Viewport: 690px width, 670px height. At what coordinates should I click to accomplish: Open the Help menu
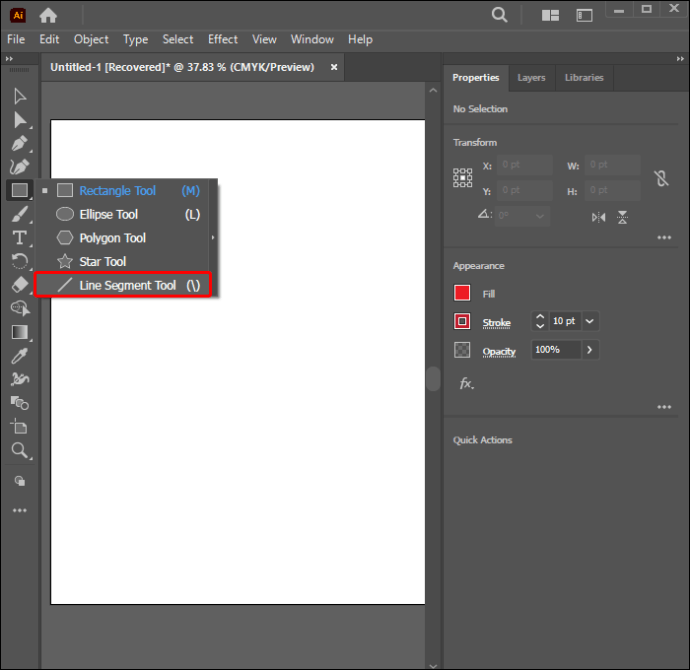point(360,40)
